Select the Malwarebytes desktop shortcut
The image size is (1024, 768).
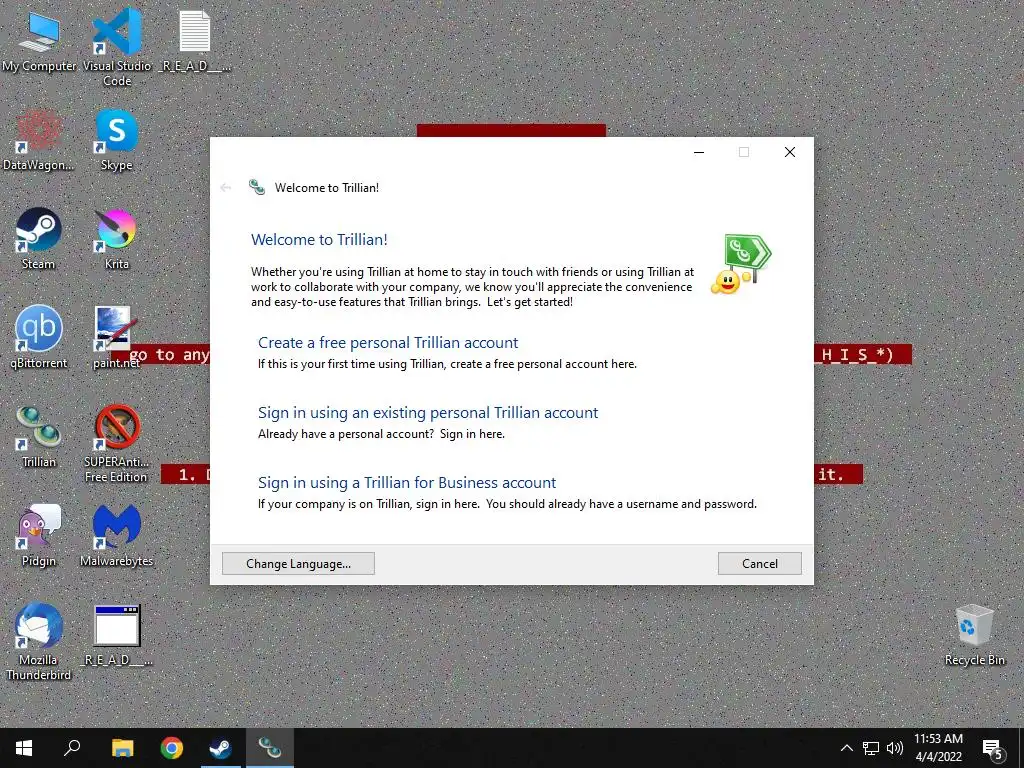click(x=117, y=536)
